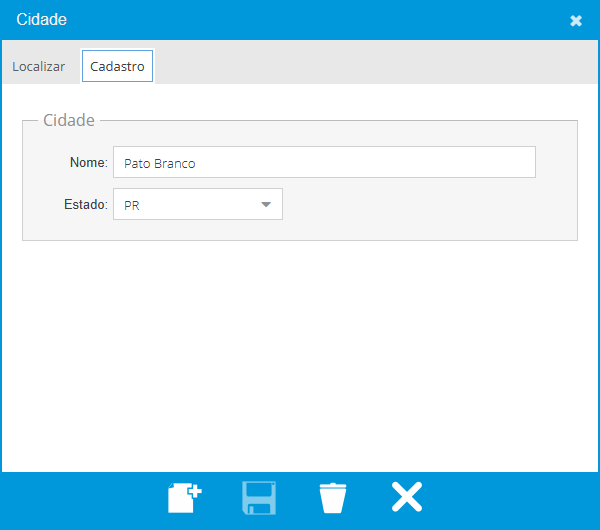The image size is (600, 530).
Task: Save the city with the floppy disk icon
Action: (x=259, y=497)
